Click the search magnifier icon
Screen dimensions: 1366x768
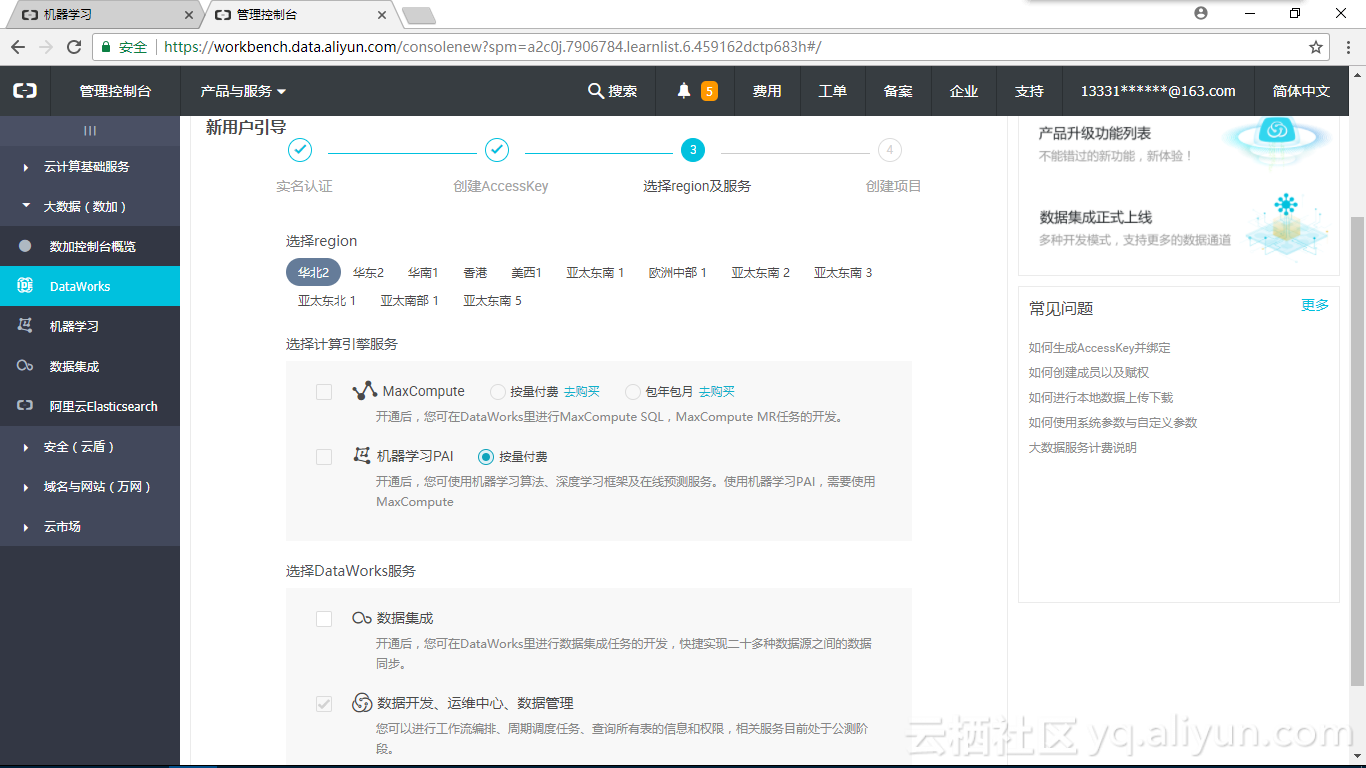(595, 91)
